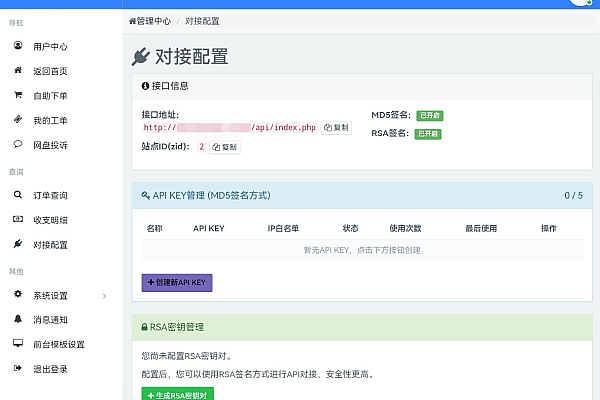
Task: Expand the 系统设置 submenu chevron
Action: click(x=104, y=296)
